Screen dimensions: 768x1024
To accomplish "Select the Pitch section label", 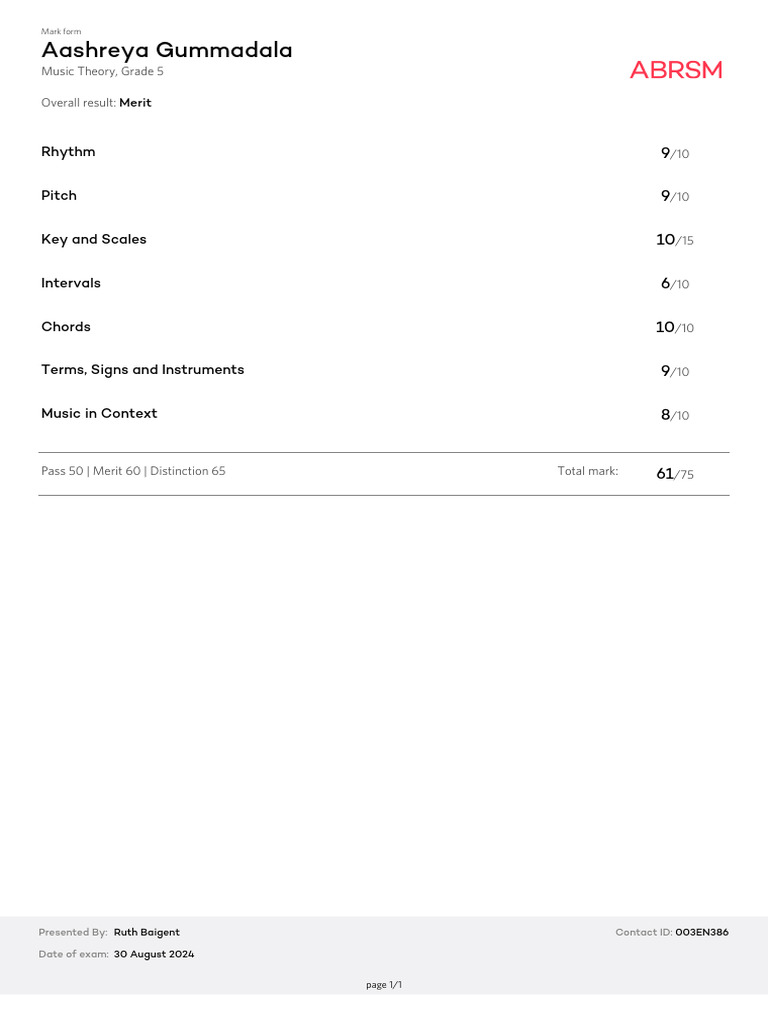I will coord(59,196).
